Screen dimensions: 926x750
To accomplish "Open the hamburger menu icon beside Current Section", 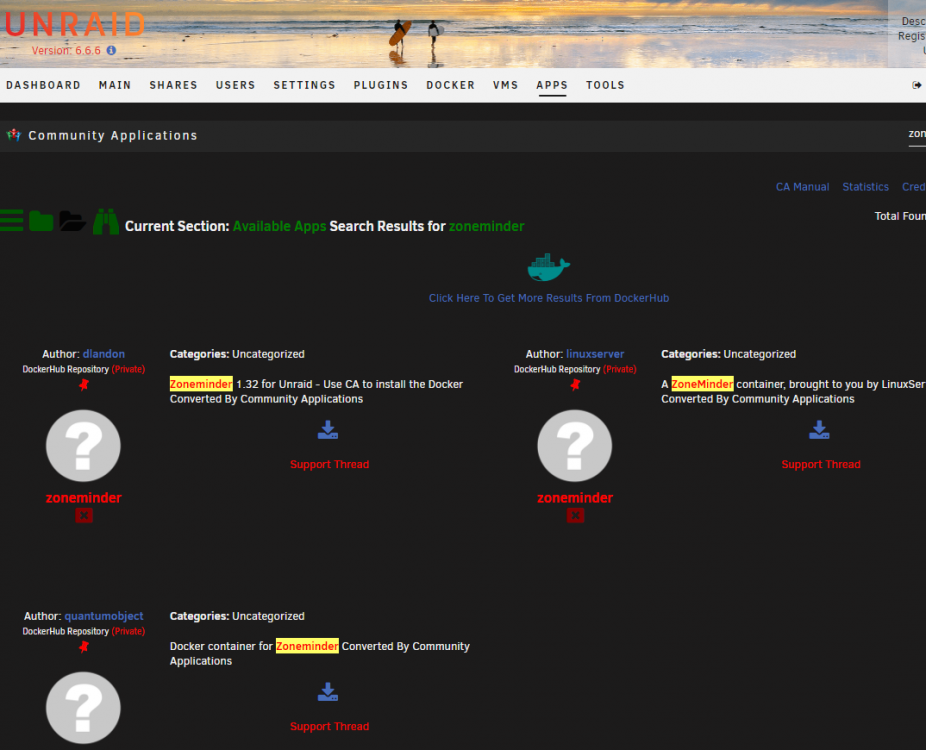I will [x=11, y=220].
